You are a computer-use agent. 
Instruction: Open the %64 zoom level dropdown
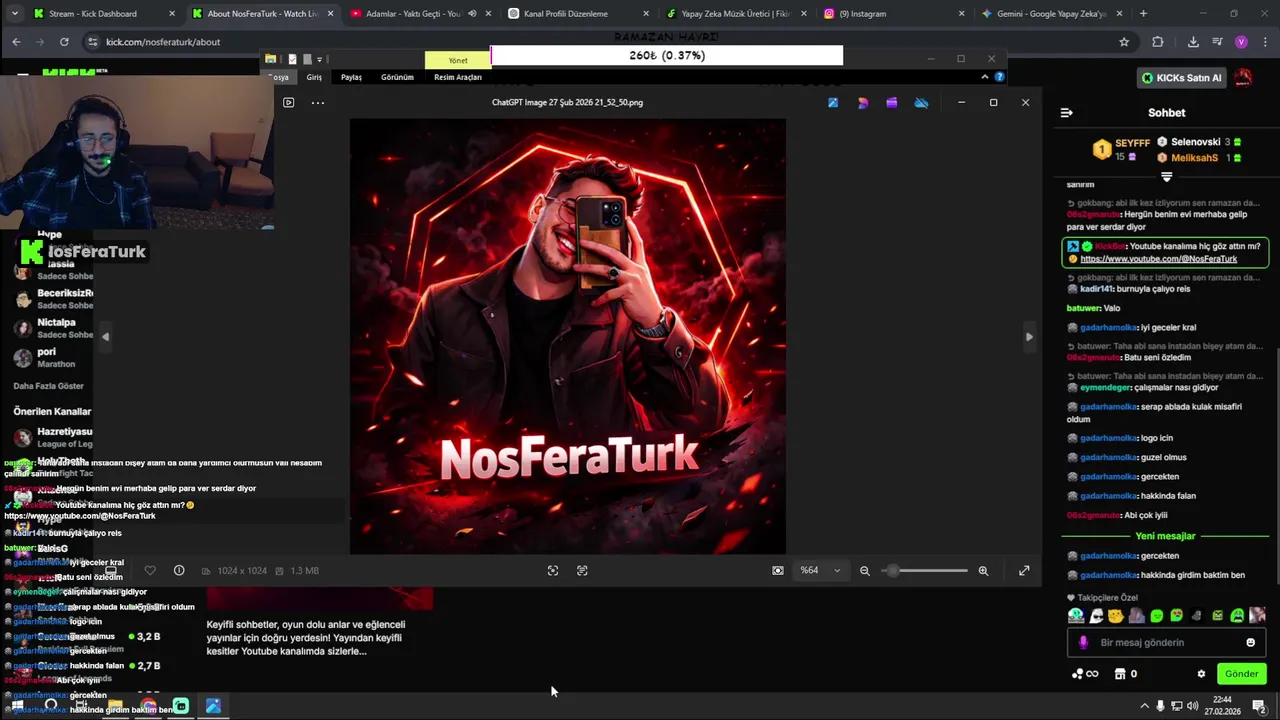click(820, 570)
